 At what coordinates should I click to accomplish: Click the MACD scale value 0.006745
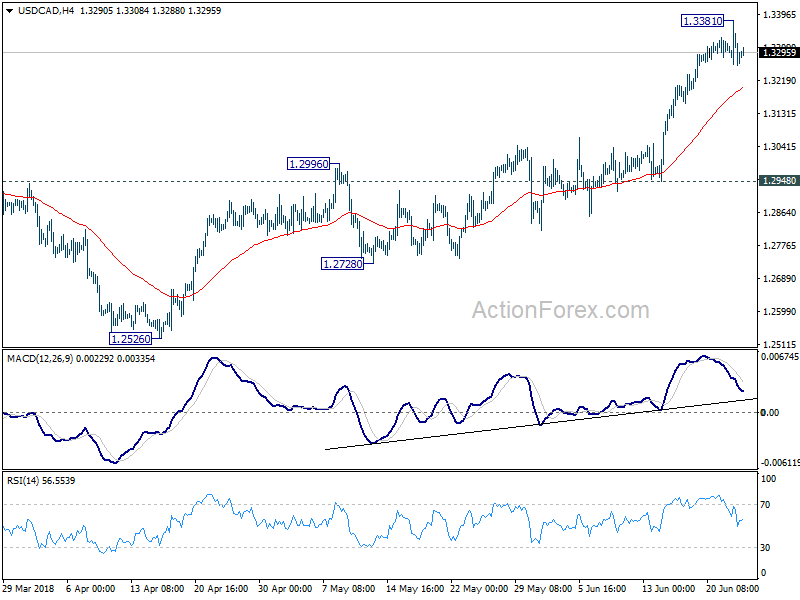[780, 357]
